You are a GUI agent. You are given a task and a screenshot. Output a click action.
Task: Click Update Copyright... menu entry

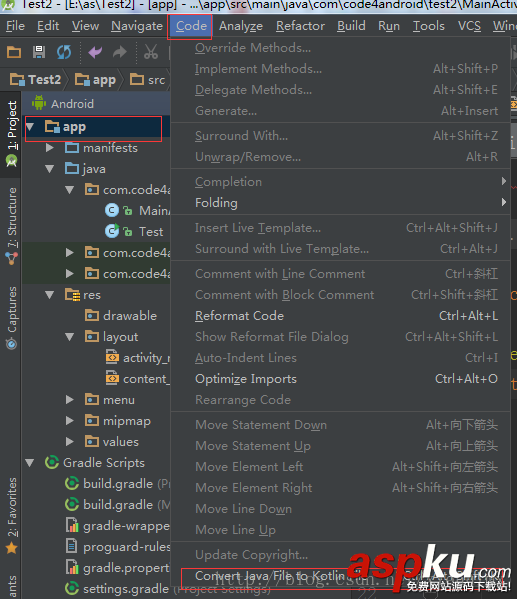point(340,555)
